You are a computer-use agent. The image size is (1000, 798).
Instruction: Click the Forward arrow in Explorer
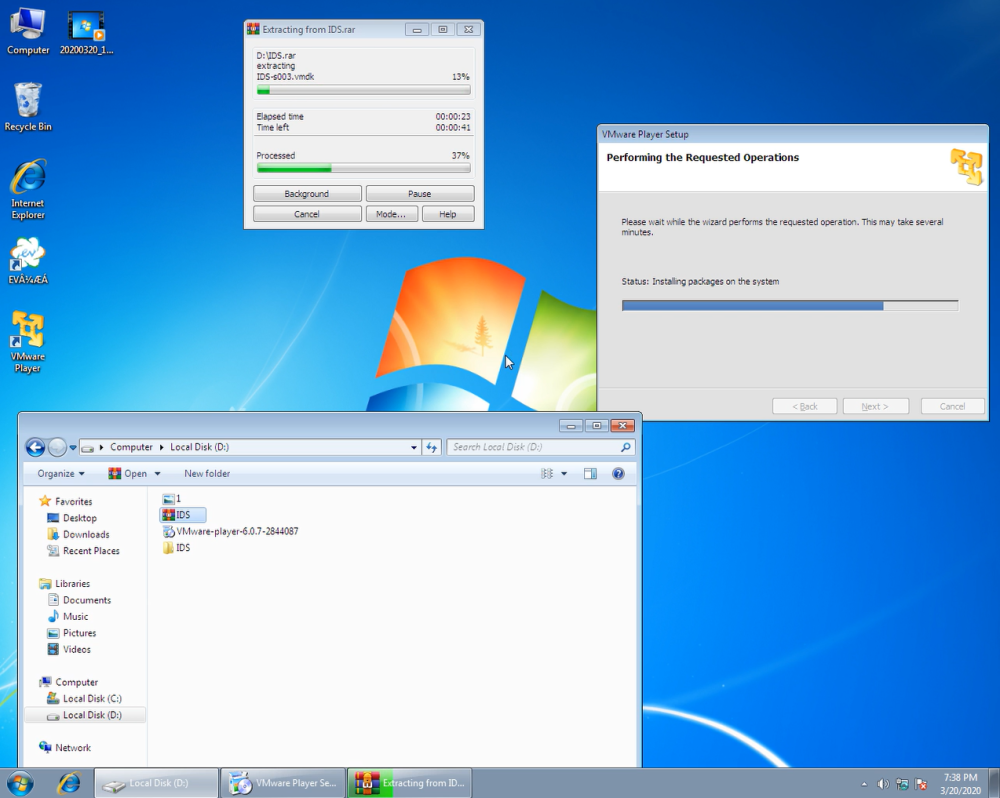[57, 447]
